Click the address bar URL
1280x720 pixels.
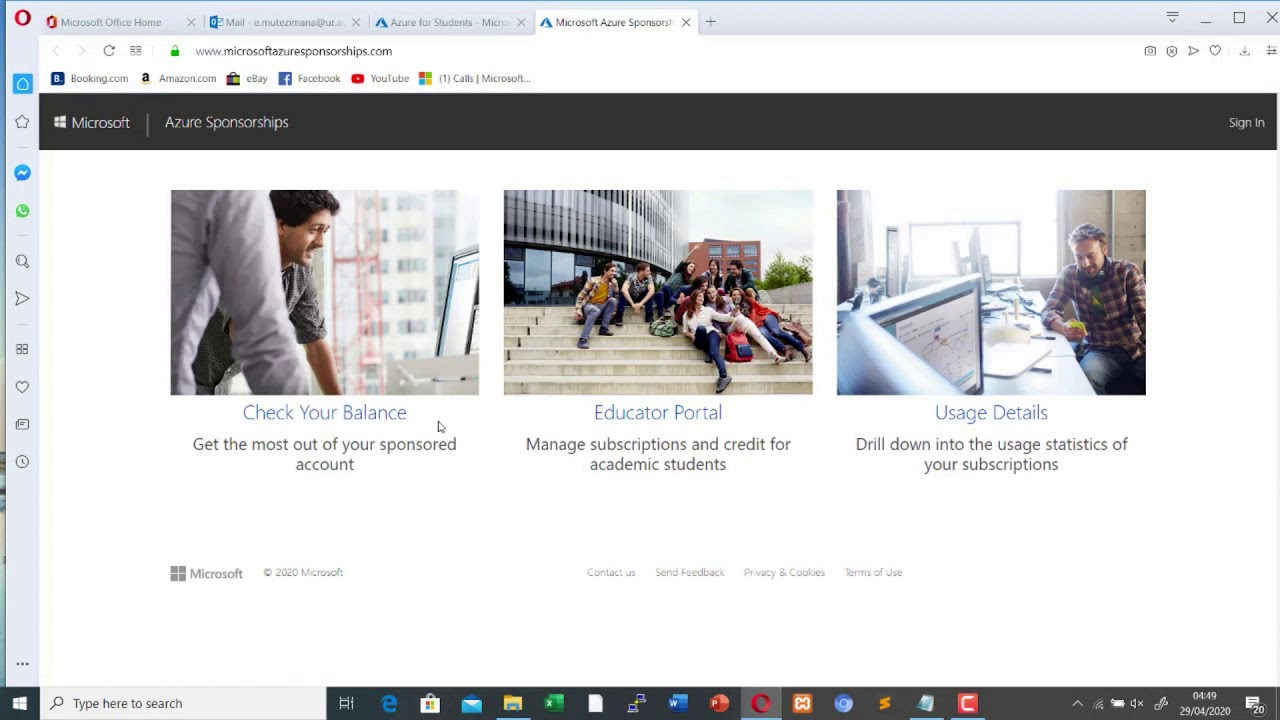(x=294, y=51)
